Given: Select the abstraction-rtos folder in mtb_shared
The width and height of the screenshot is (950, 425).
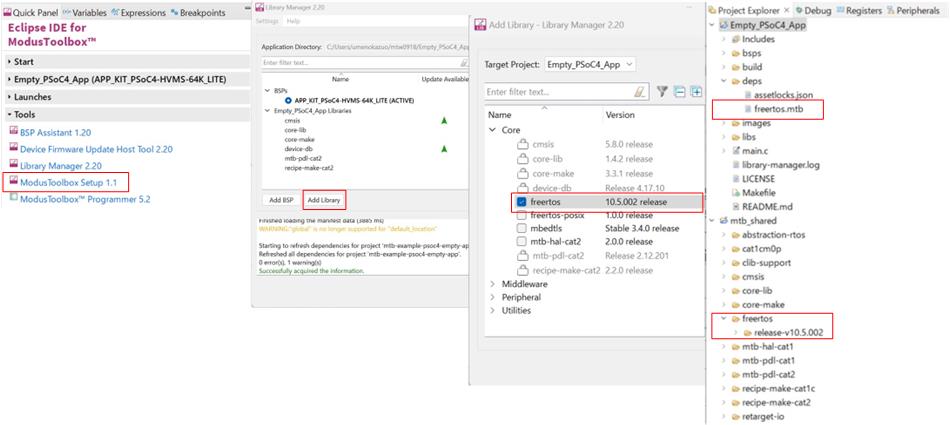Looking at the screenshot, I should click(774, 235).
